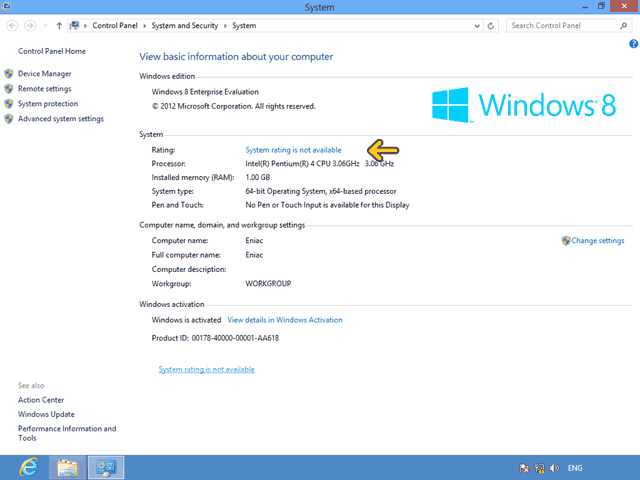Click the System window title bar icon
Image resolution: width=640 pixels, height=480 pixels.
point(6,6)
